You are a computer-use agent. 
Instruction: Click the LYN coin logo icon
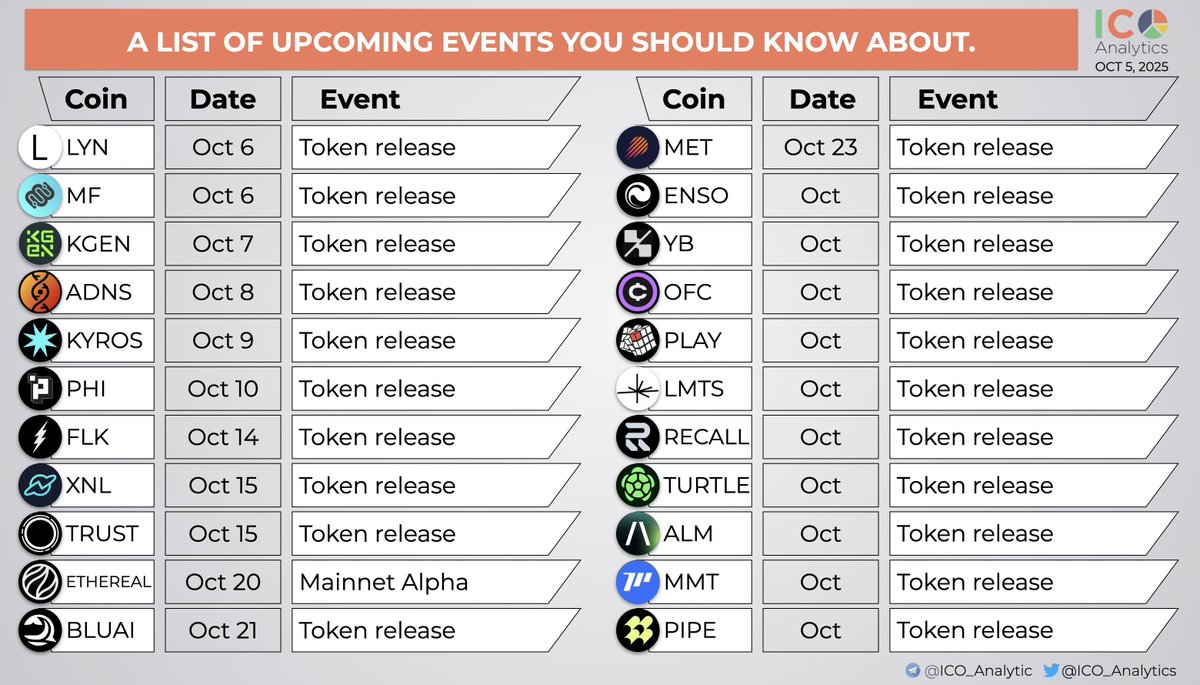[x=40, y=148]
